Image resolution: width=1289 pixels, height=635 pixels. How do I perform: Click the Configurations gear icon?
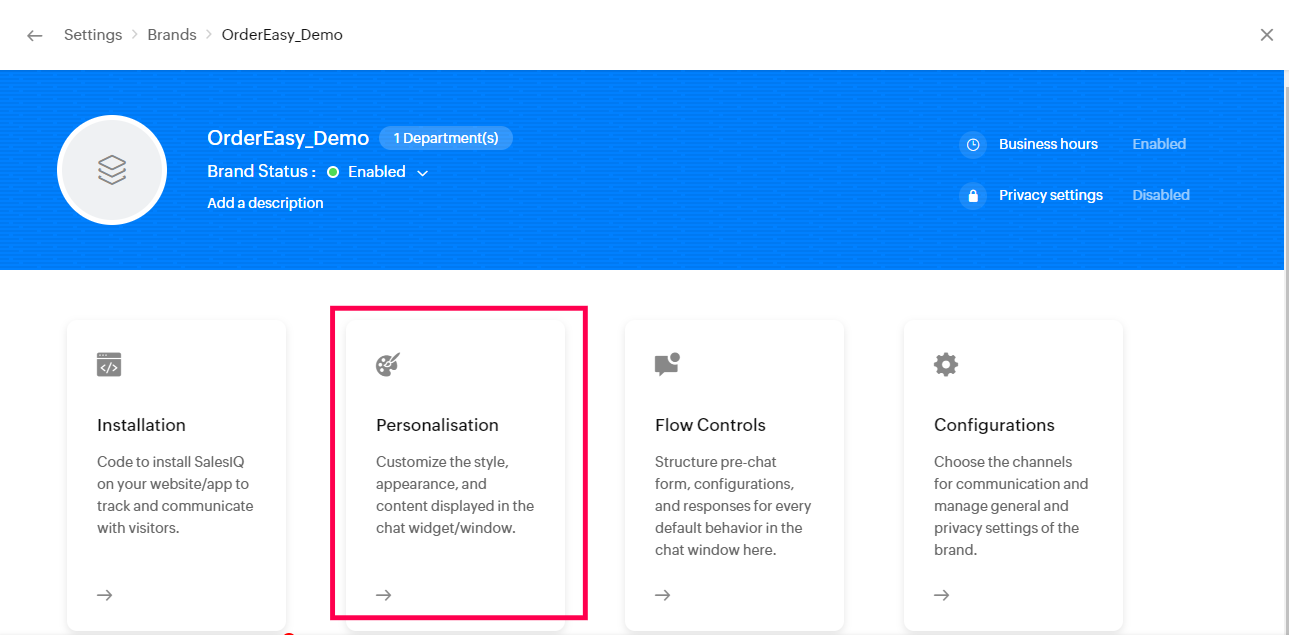click(945, 364)
